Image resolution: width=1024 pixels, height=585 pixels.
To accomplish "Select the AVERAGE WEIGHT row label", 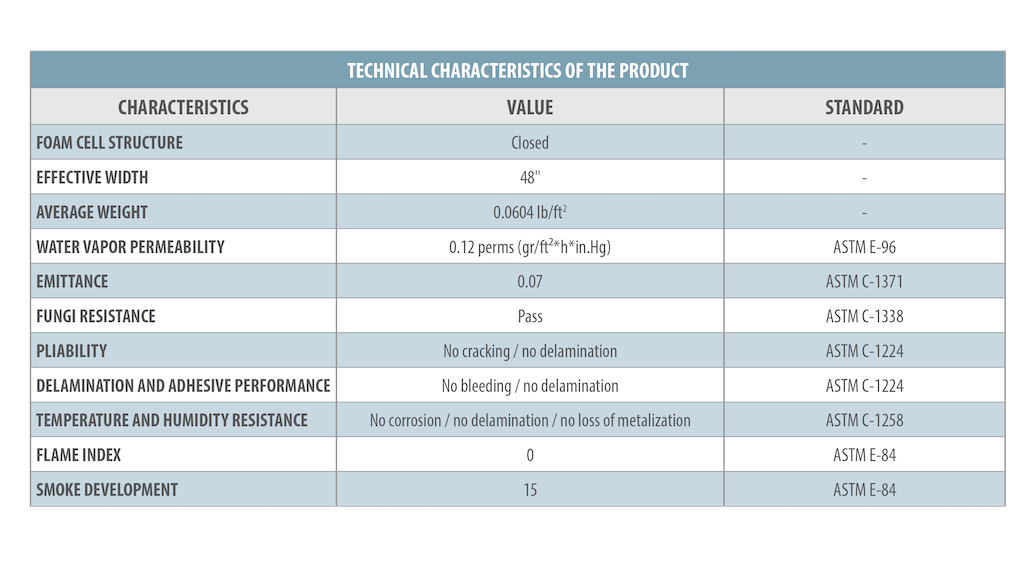I will point(92,212).
